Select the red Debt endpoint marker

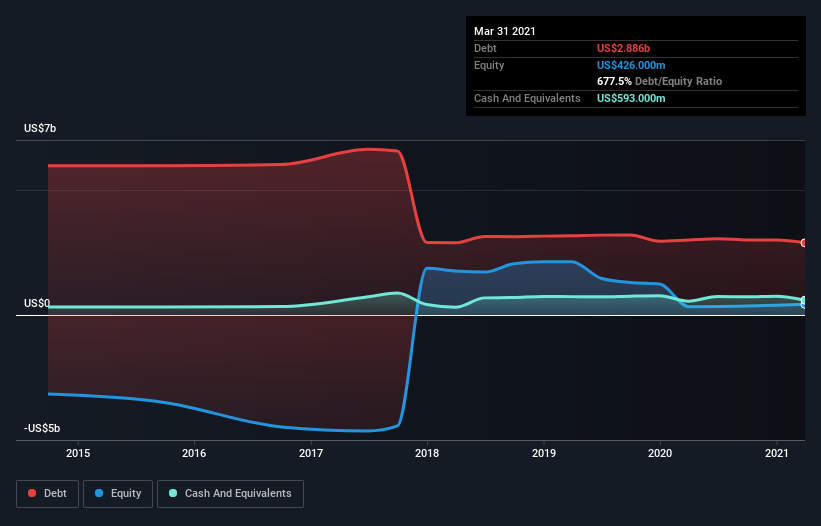(804, 243)
